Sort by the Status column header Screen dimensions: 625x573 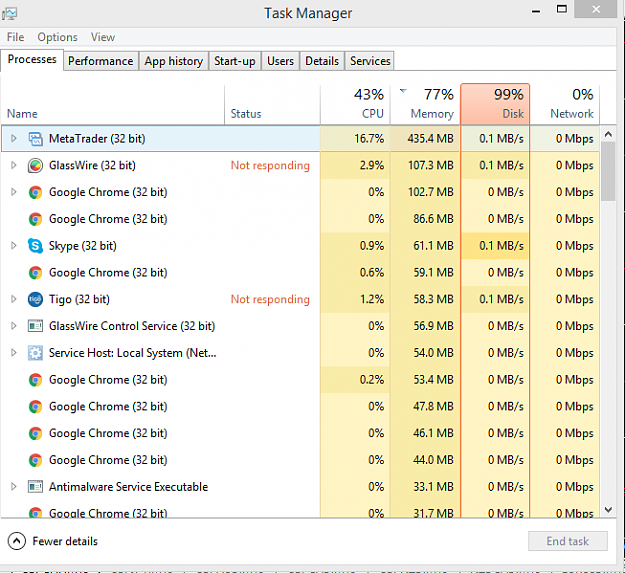[x=272, y=105]
